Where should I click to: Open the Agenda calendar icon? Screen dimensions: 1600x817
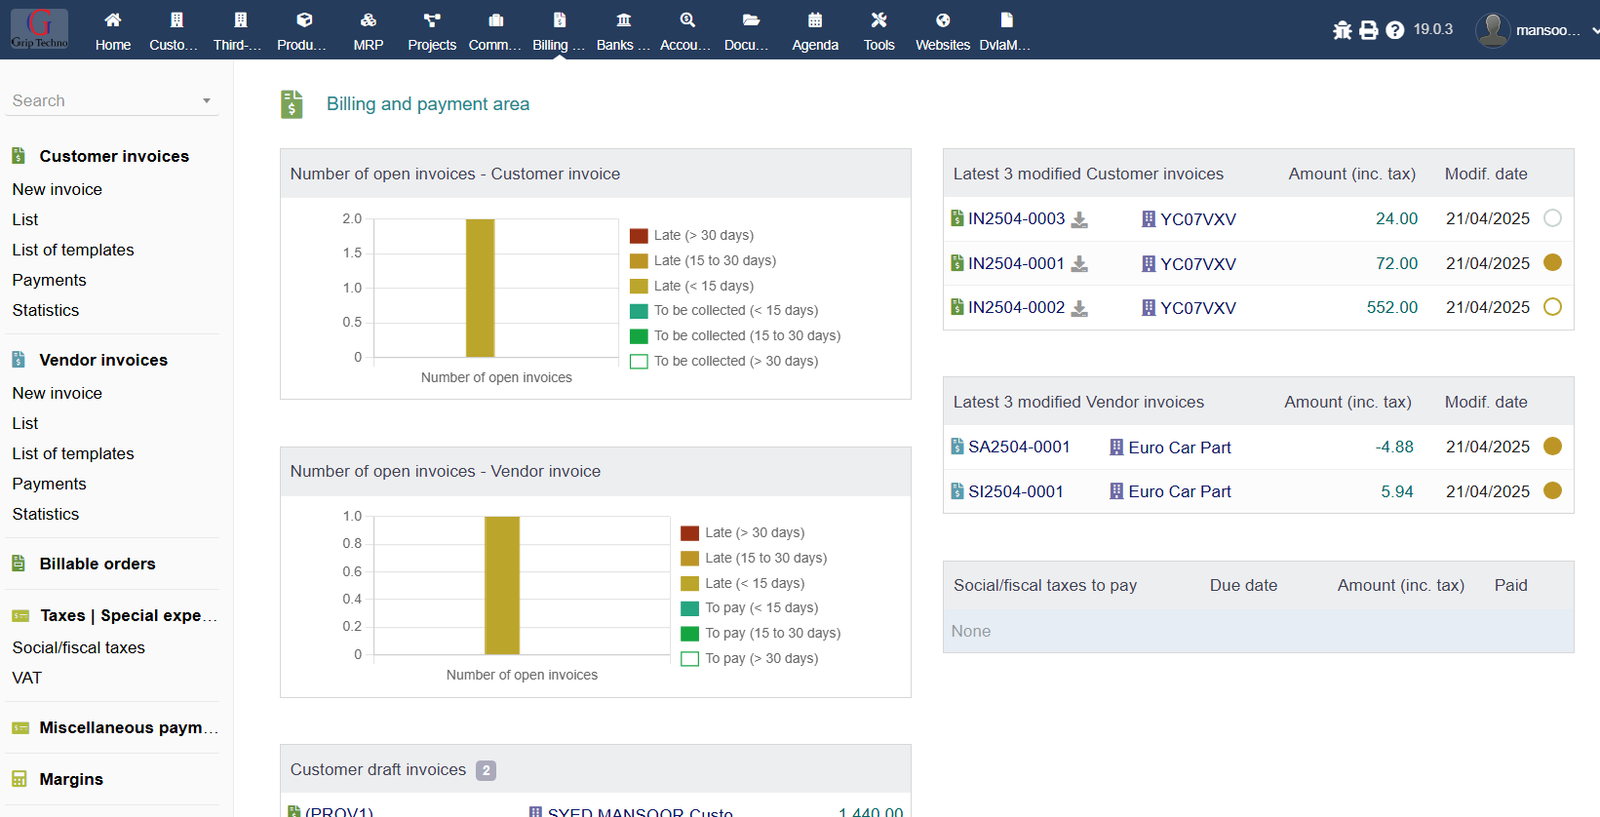coord(815,21)
